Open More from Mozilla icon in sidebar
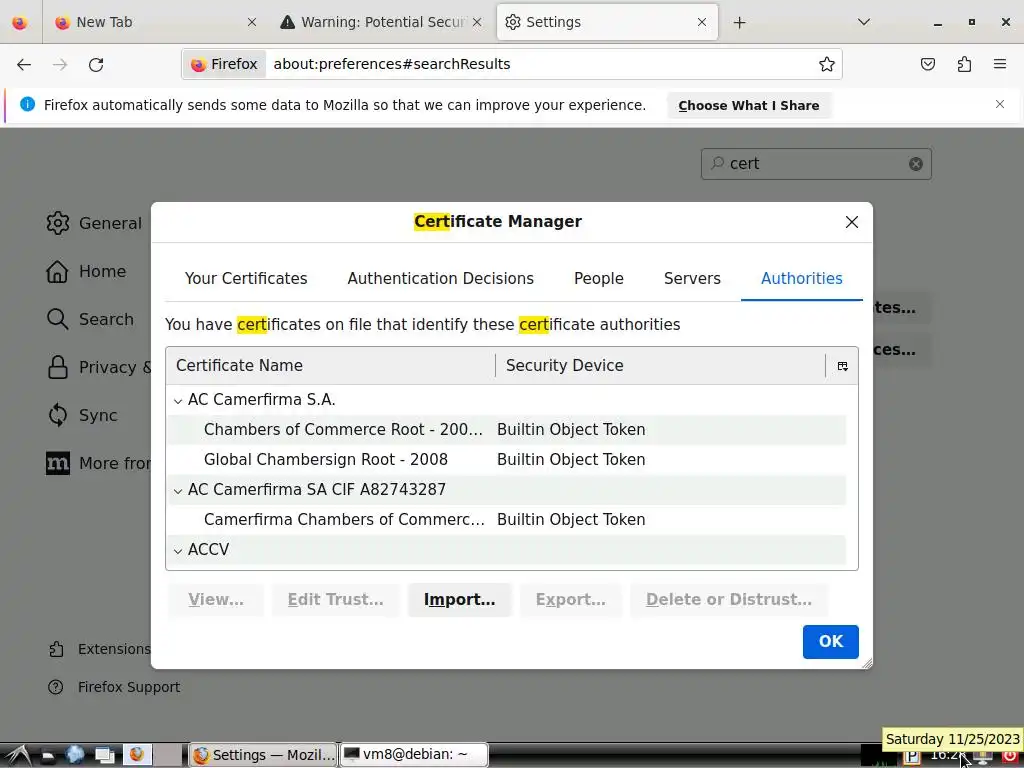Image resolution: width=1024 pixels, height=768 pixels. [57, 463]
